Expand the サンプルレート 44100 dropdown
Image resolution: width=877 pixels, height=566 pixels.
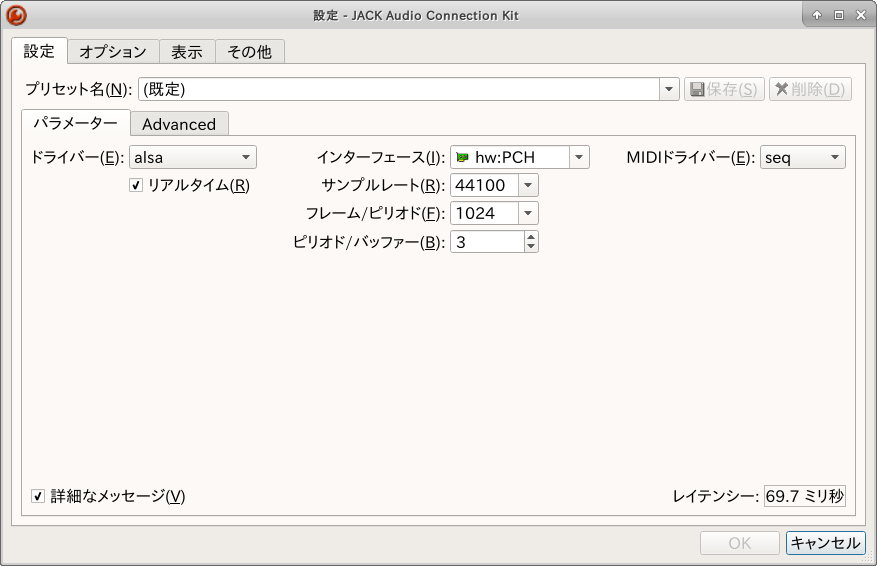pos(528,185)
